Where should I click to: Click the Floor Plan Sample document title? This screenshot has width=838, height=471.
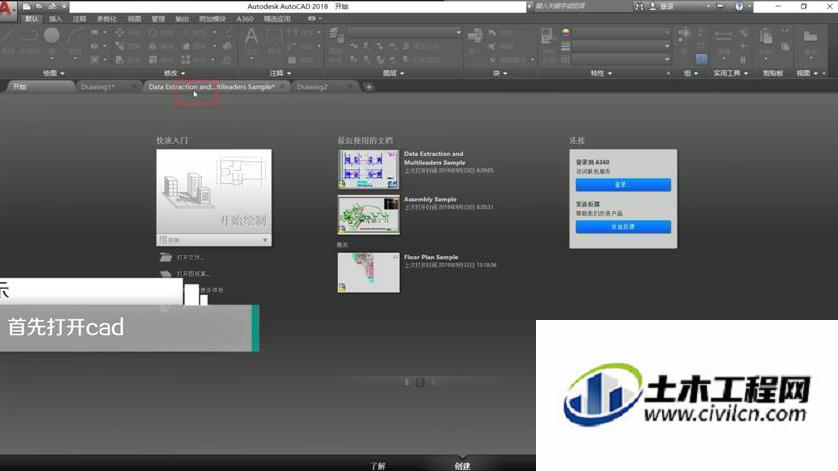431,257
